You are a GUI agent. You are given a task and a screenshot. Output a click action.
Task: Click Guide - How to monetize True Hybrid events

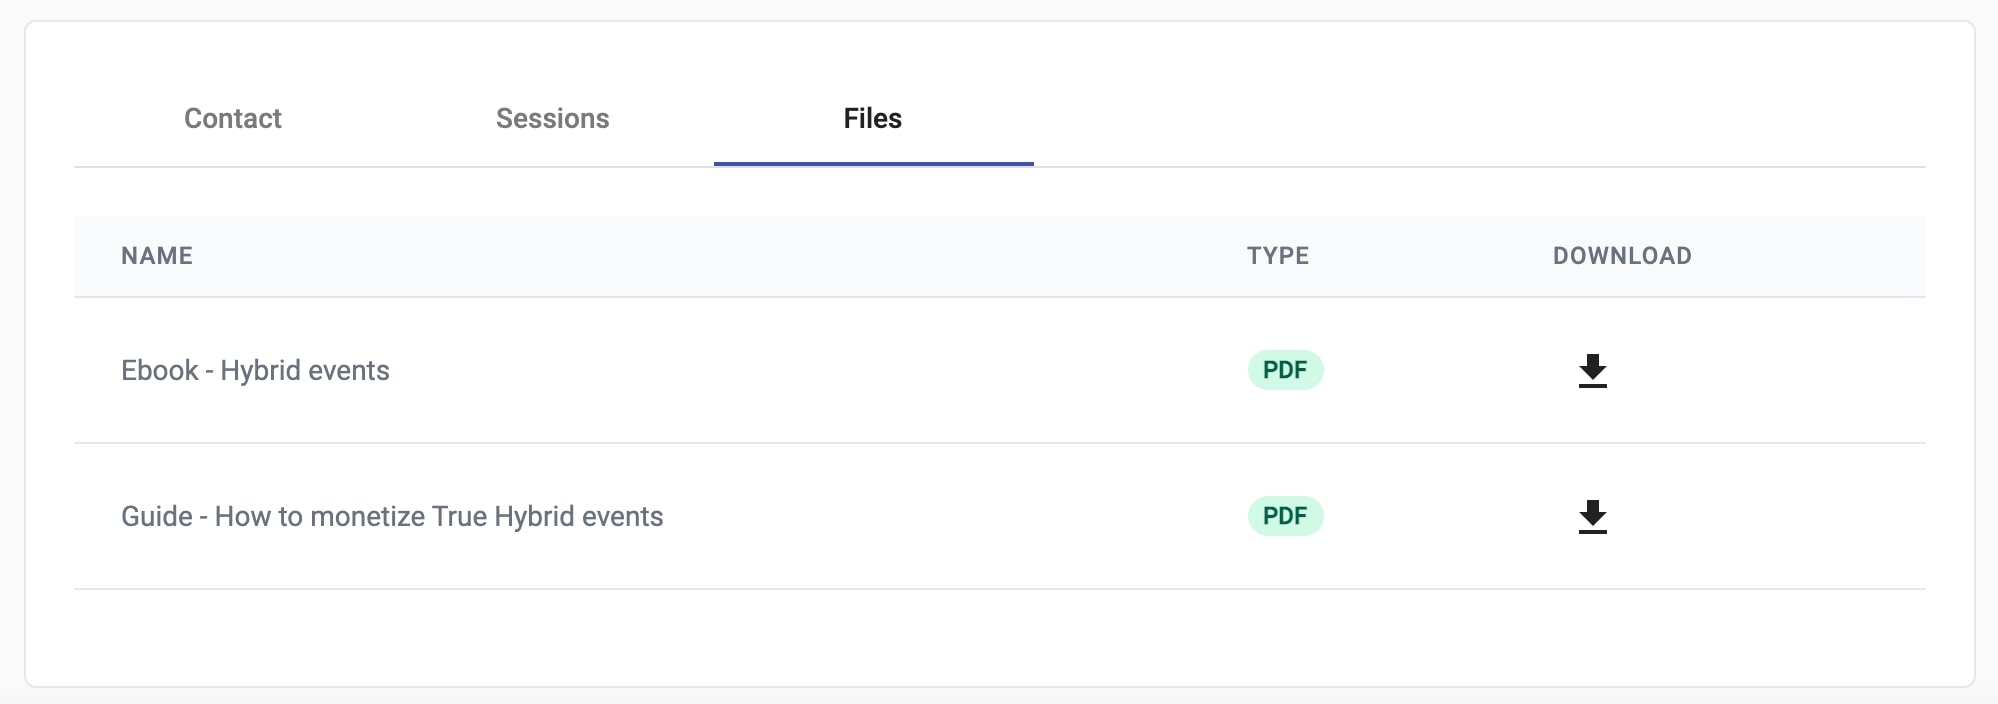point(392,516)
